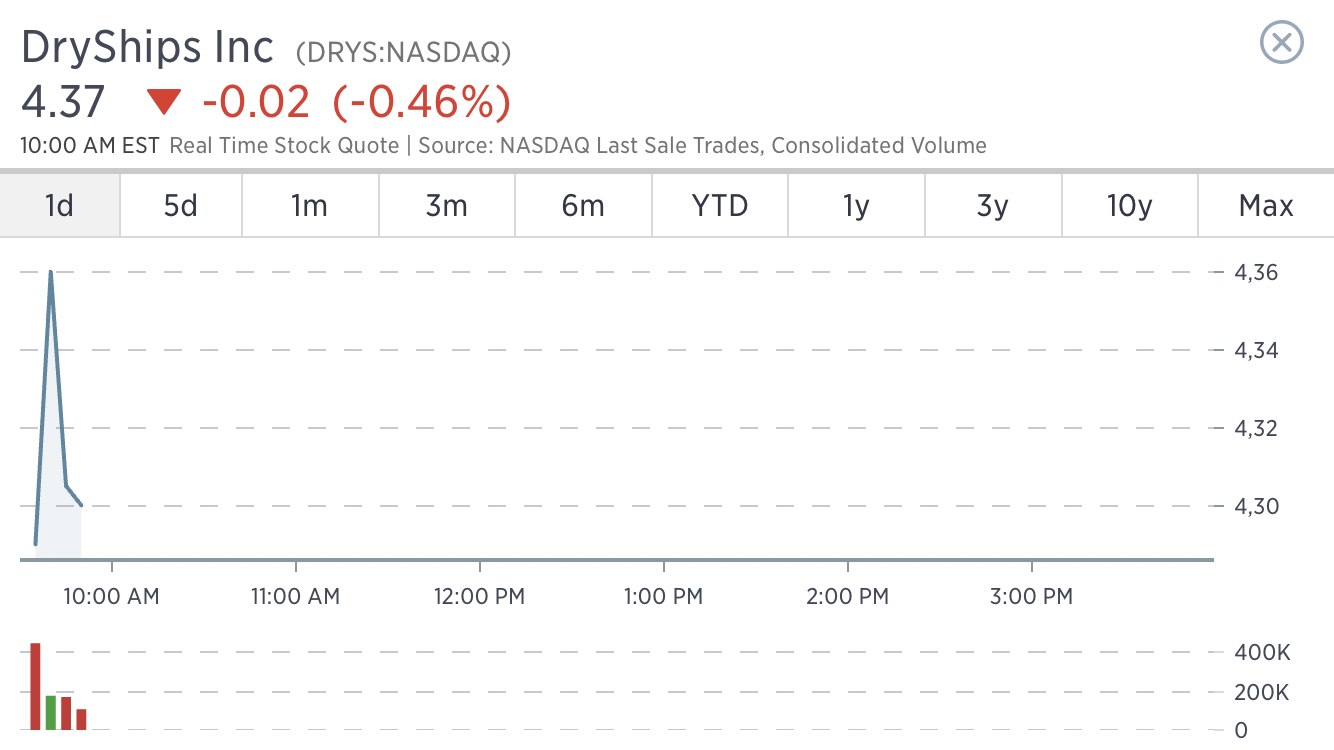Open the 3m chart view
Image resolution: width=1334 pixels, height=750 pixels.
click(x=447, y=206)
